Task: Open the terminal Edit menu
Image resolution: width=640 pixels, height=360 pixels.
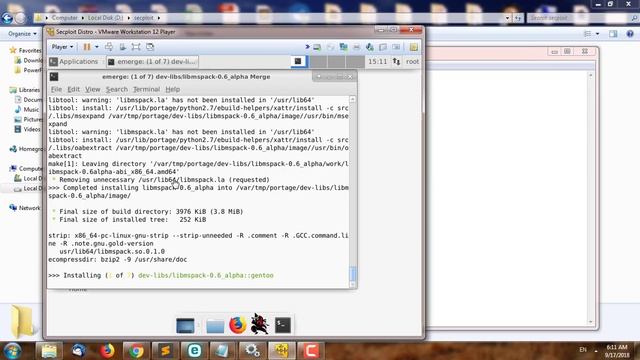Action: [73, 89]
